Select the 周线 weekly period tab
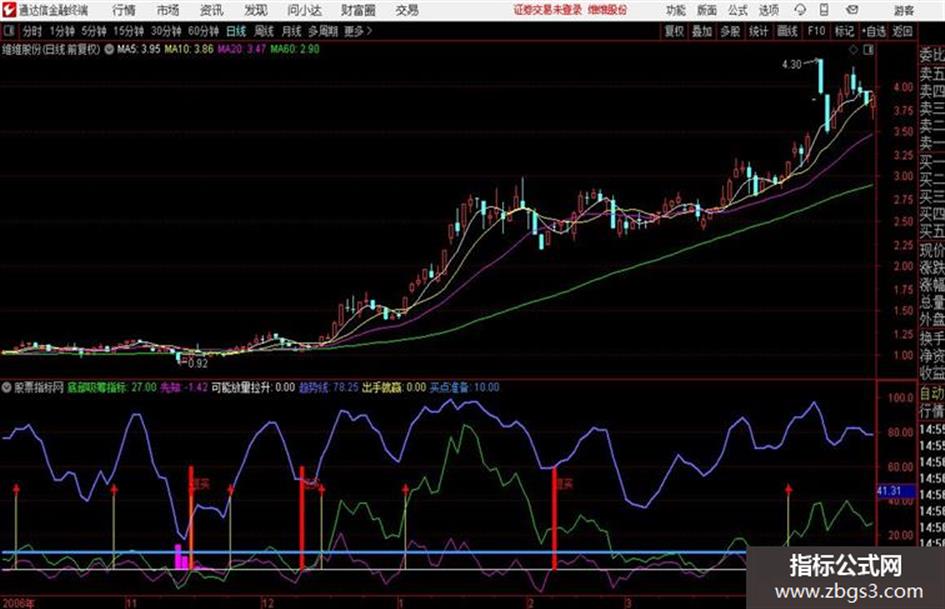Image resolution: width=945 pixels, height=609 pixels. click(x=264, y=31)
